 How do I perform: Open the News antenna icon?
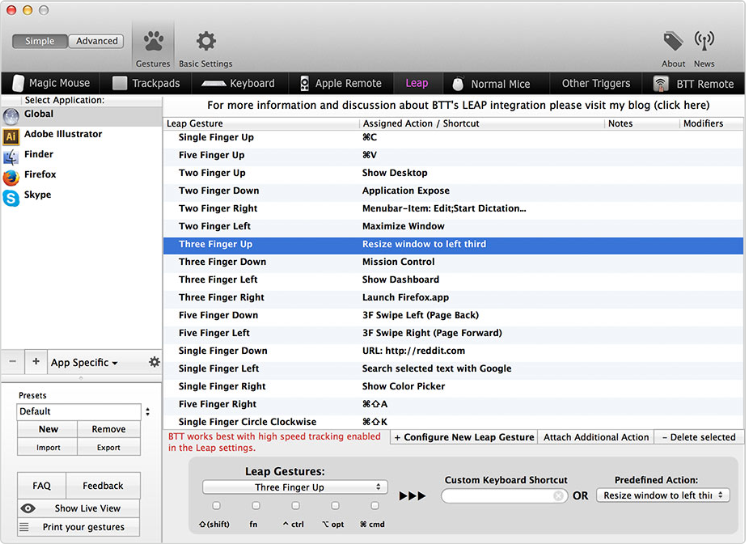click(704, 41)
